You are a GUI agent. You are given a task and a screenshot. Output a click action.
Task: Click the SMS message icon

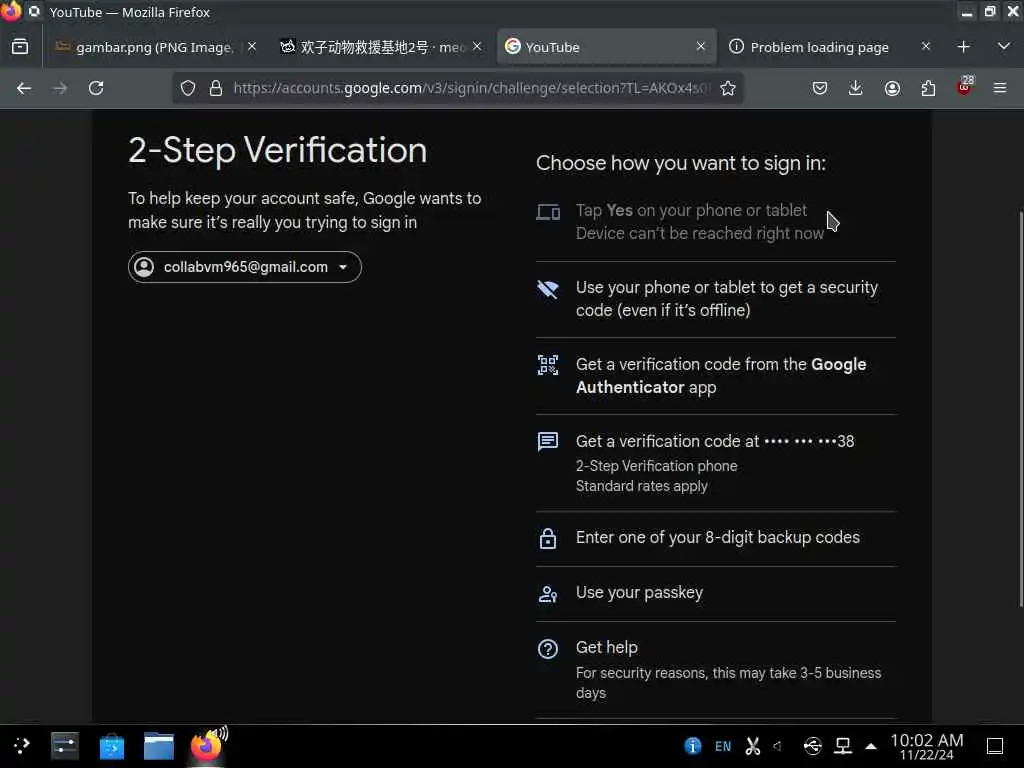548,442
